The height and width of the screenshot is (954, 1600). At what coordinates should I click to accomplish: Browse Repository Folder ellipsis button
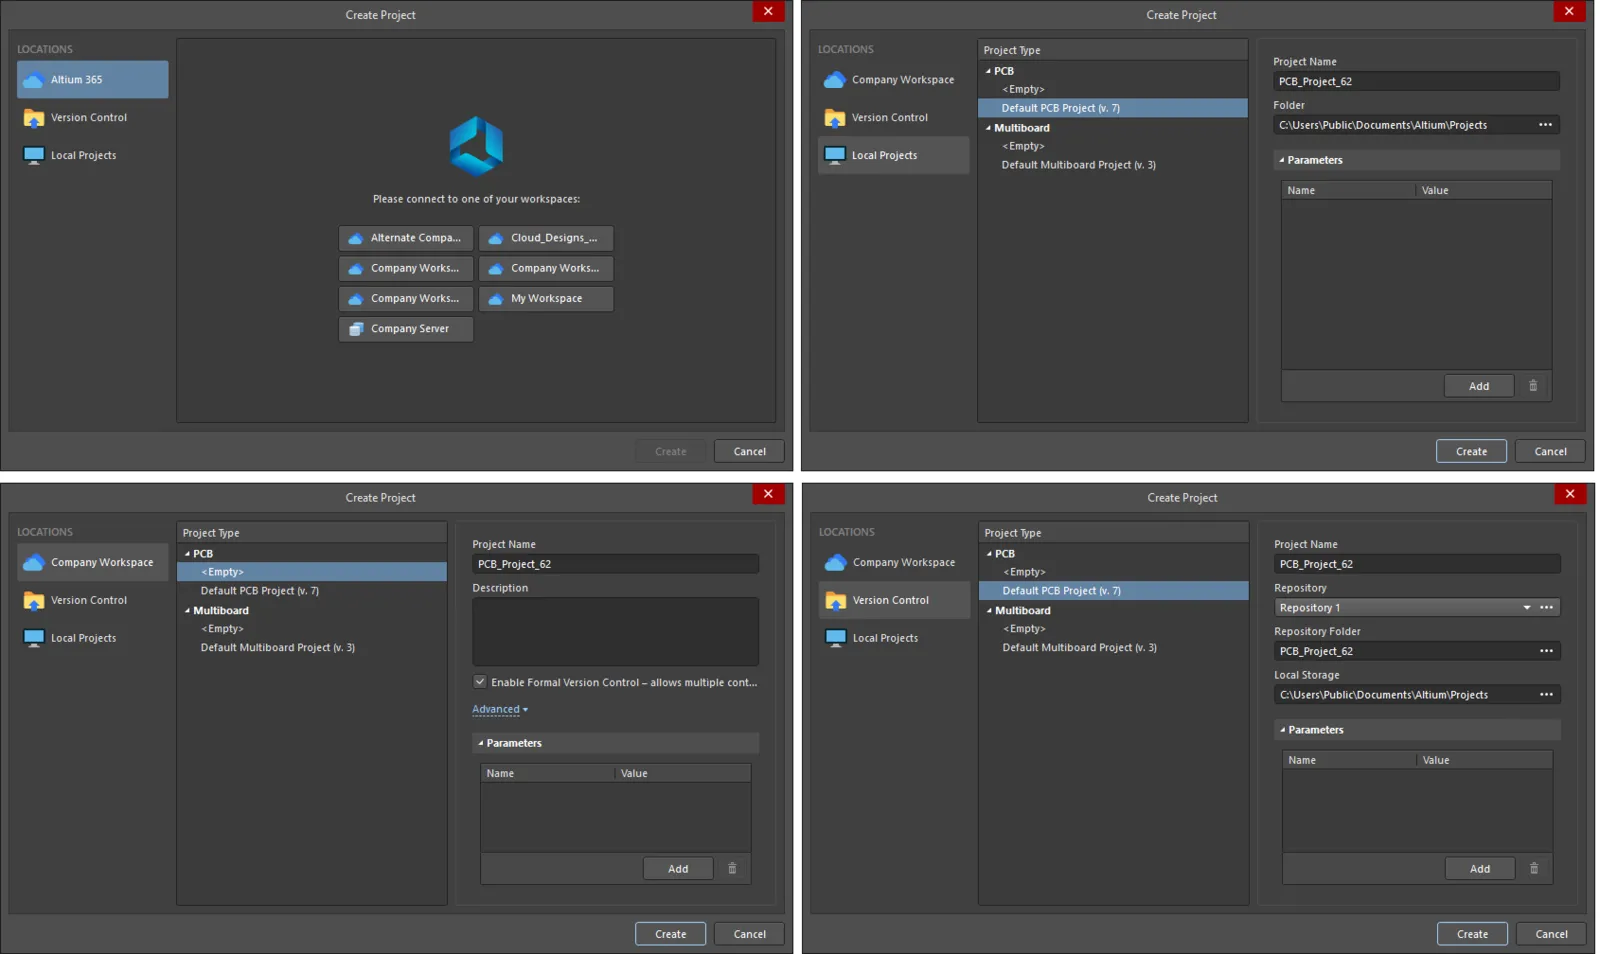1547,651
